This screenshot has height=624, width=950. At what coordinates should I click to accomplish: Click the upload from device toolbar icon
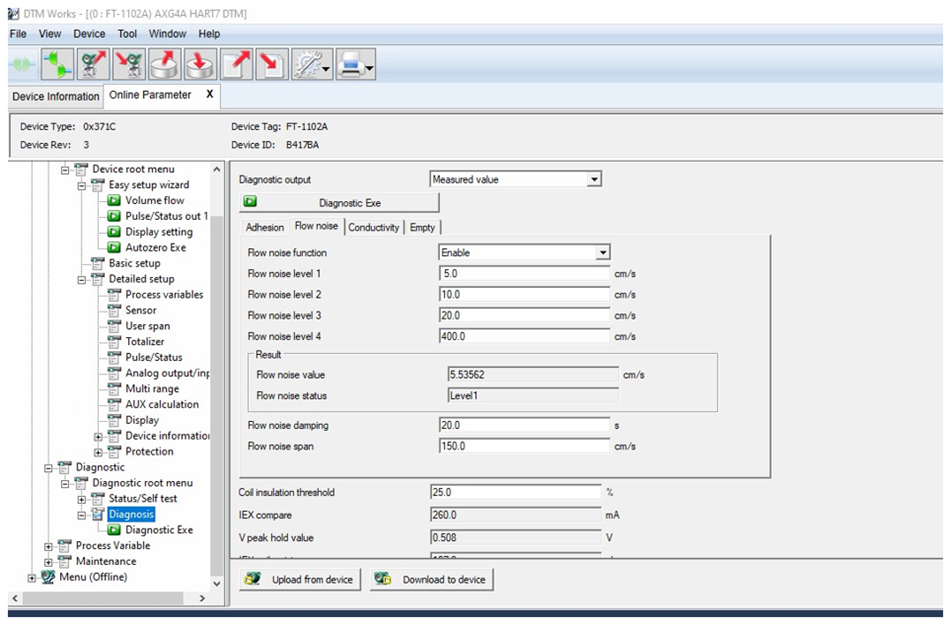[94, 65]
